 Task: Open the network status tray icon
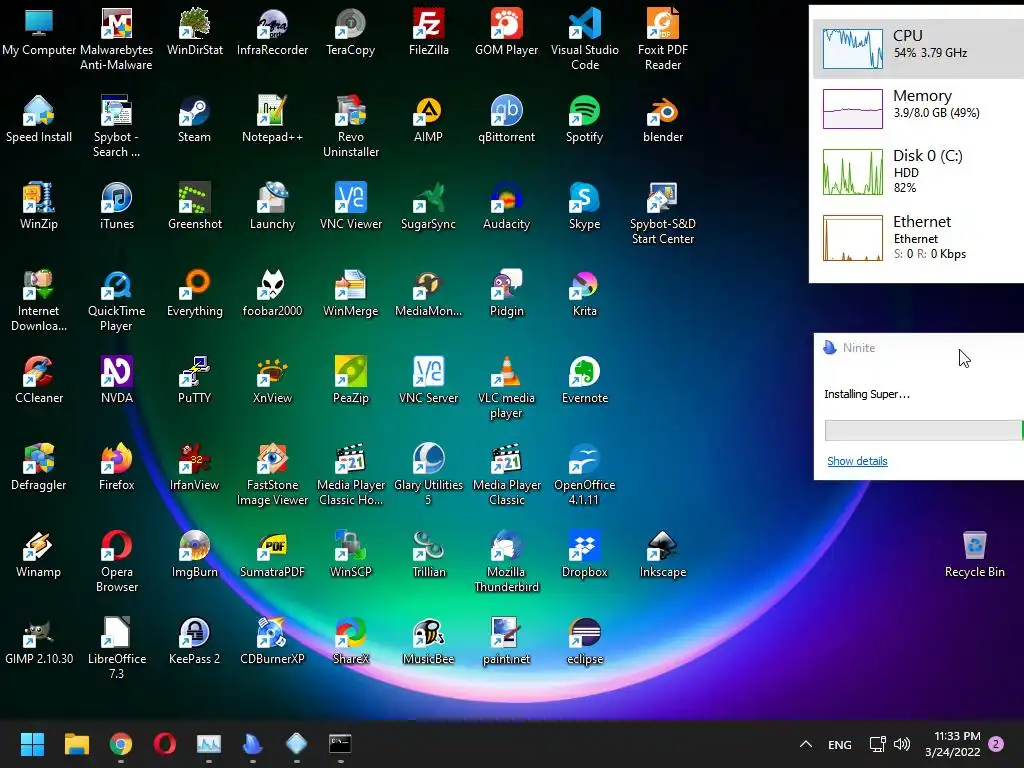877,744
